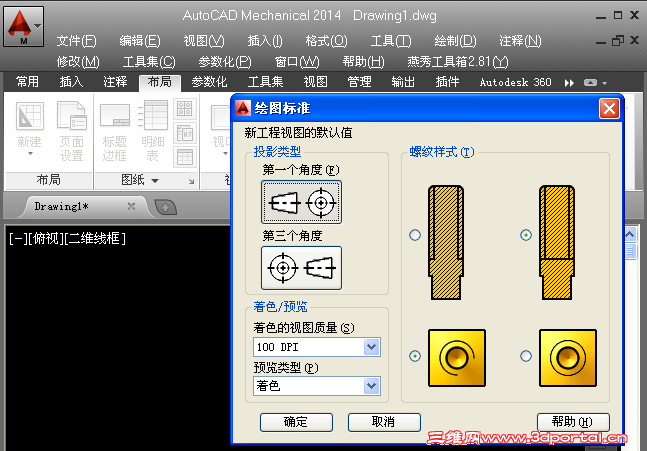647x451 pixels.
Task: Open the dropdown arrow beside ribbon toggle
Action: pos(604,83)
